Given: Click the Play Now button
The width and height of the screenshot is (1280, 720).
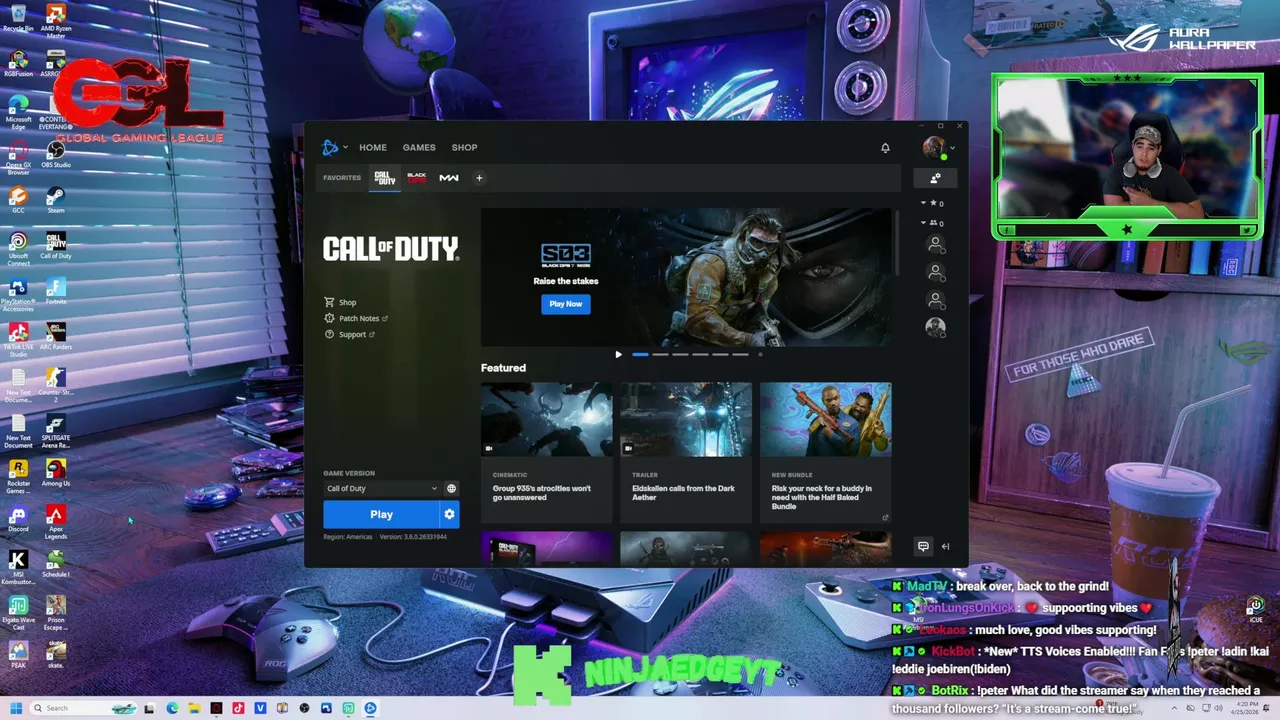Looking at the screenshot, I should pyautogui.click(x=565, y=304).
